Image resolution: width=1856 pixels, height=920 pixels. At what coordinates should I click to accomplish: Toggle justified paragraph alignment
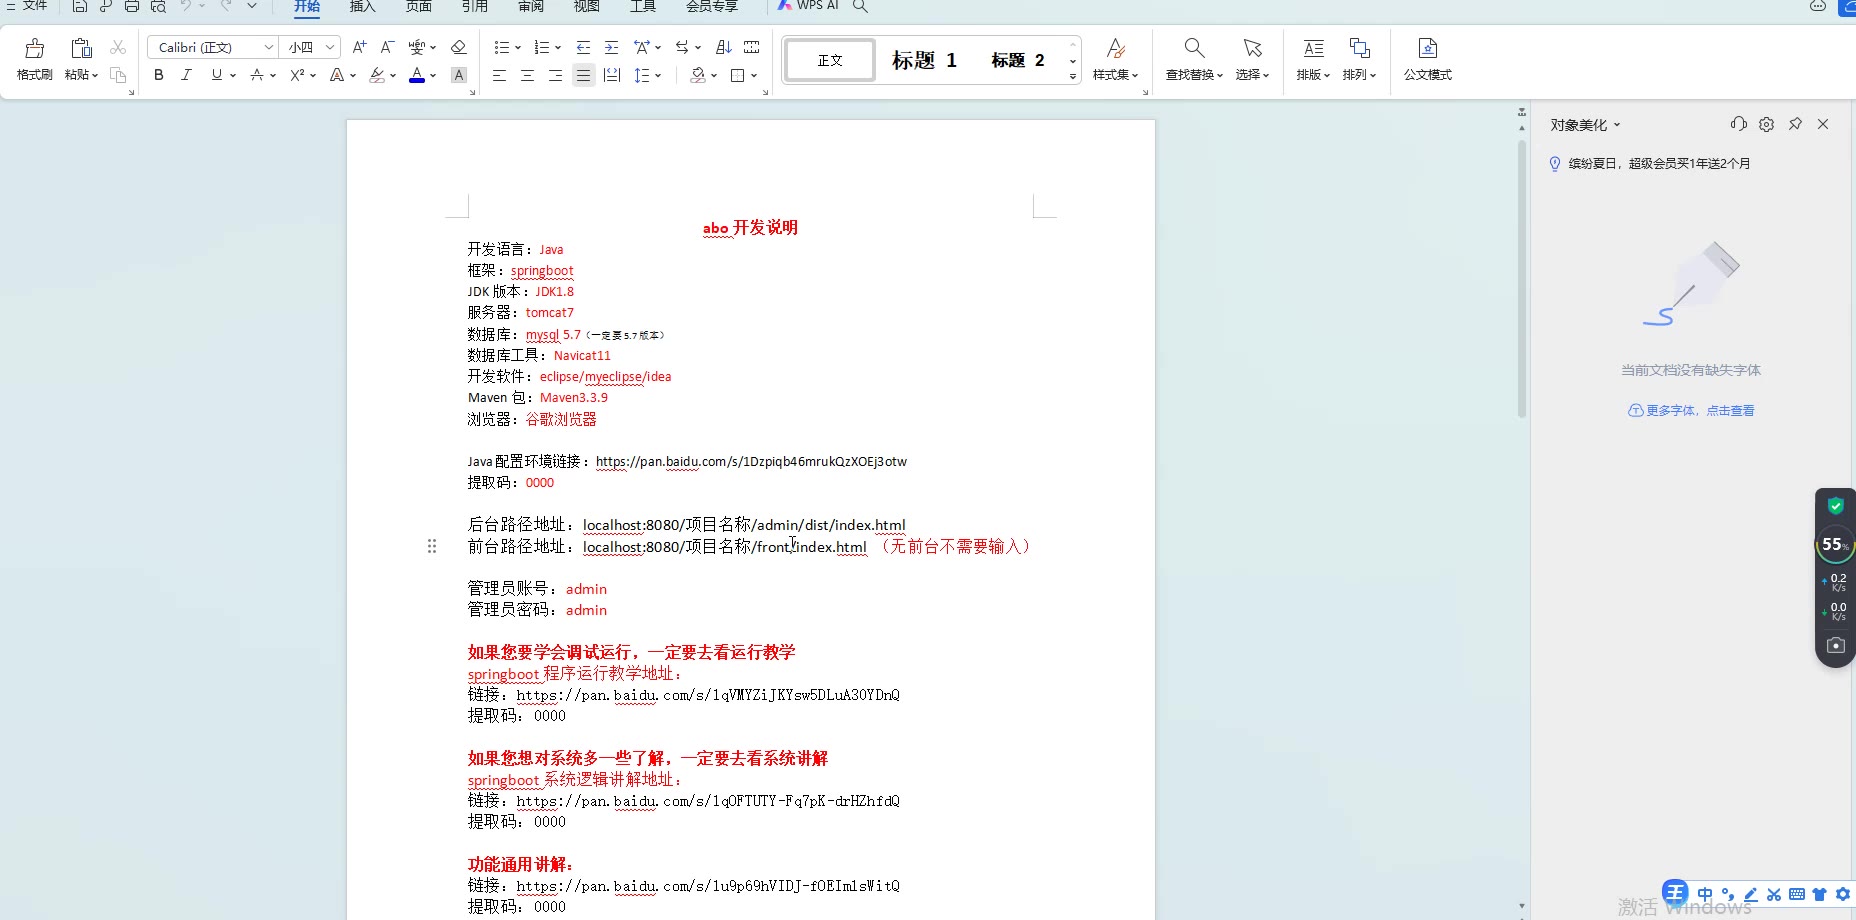(583, 75)
